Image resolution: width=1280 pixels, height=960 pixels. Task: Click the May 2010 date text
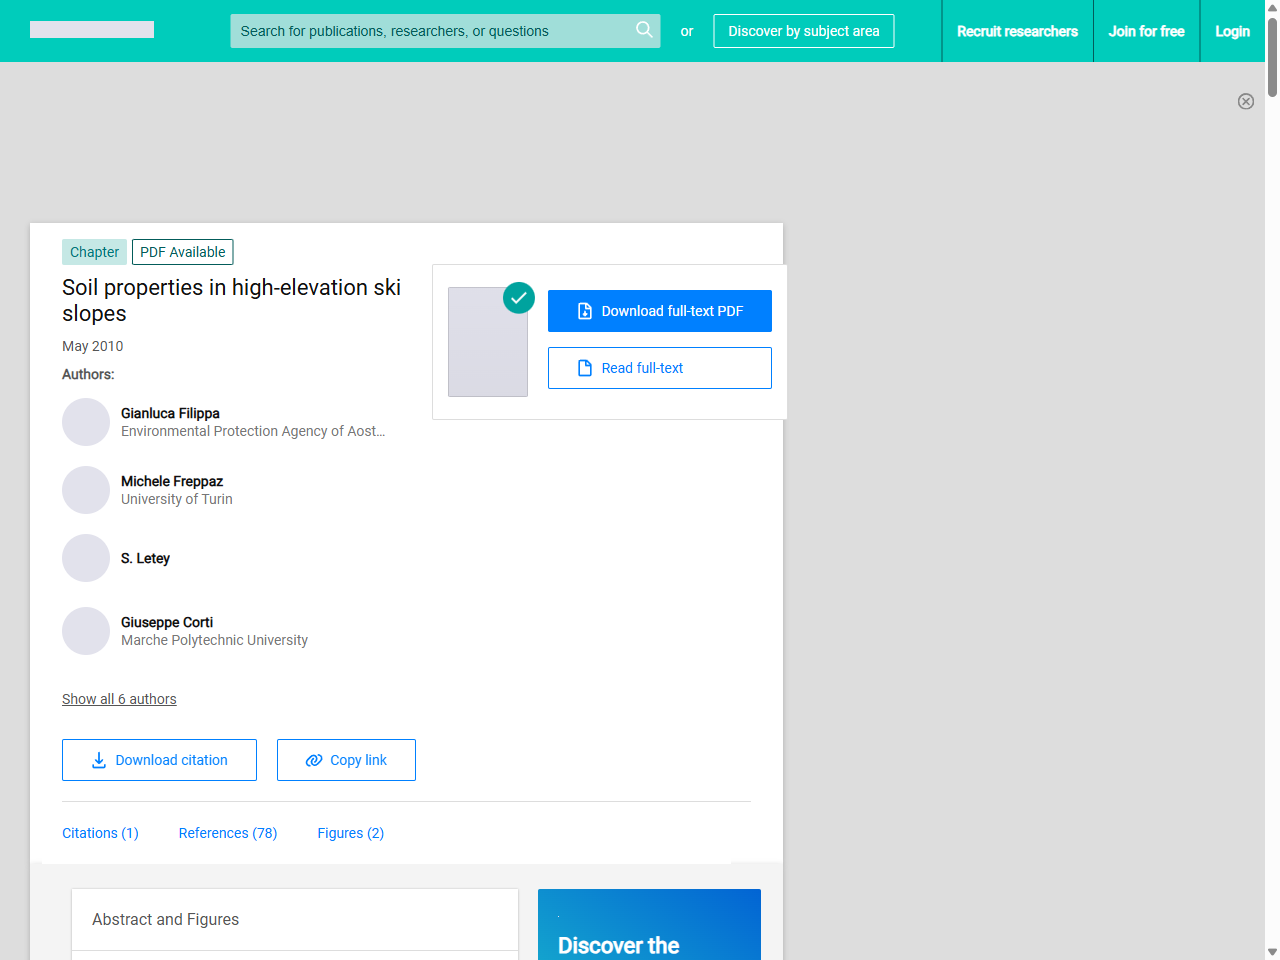point(93,346)
